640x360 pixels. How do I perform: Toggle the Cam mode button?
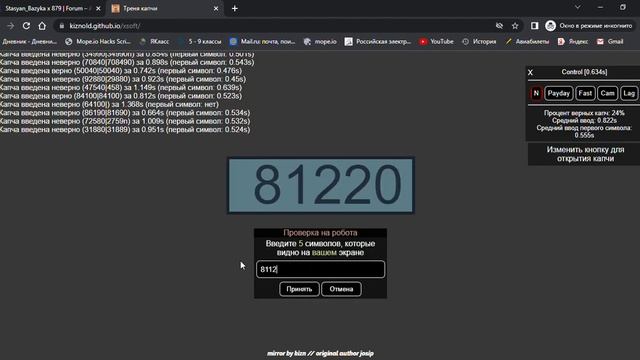point(607,93)
